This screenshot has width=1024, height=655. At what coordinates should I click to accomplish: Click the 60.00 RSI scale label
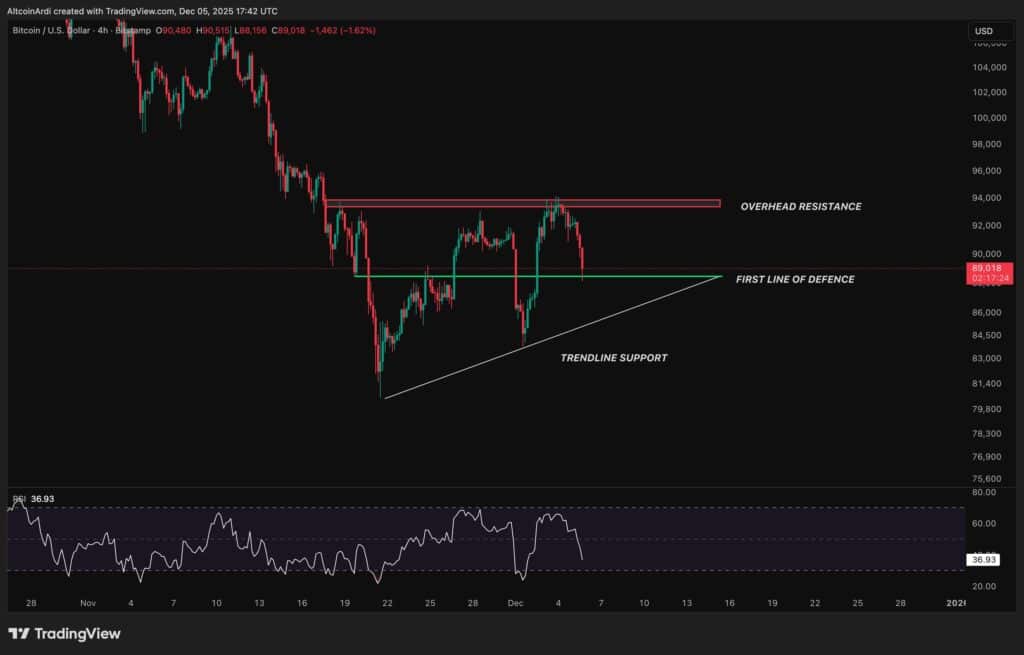[984, 523]
